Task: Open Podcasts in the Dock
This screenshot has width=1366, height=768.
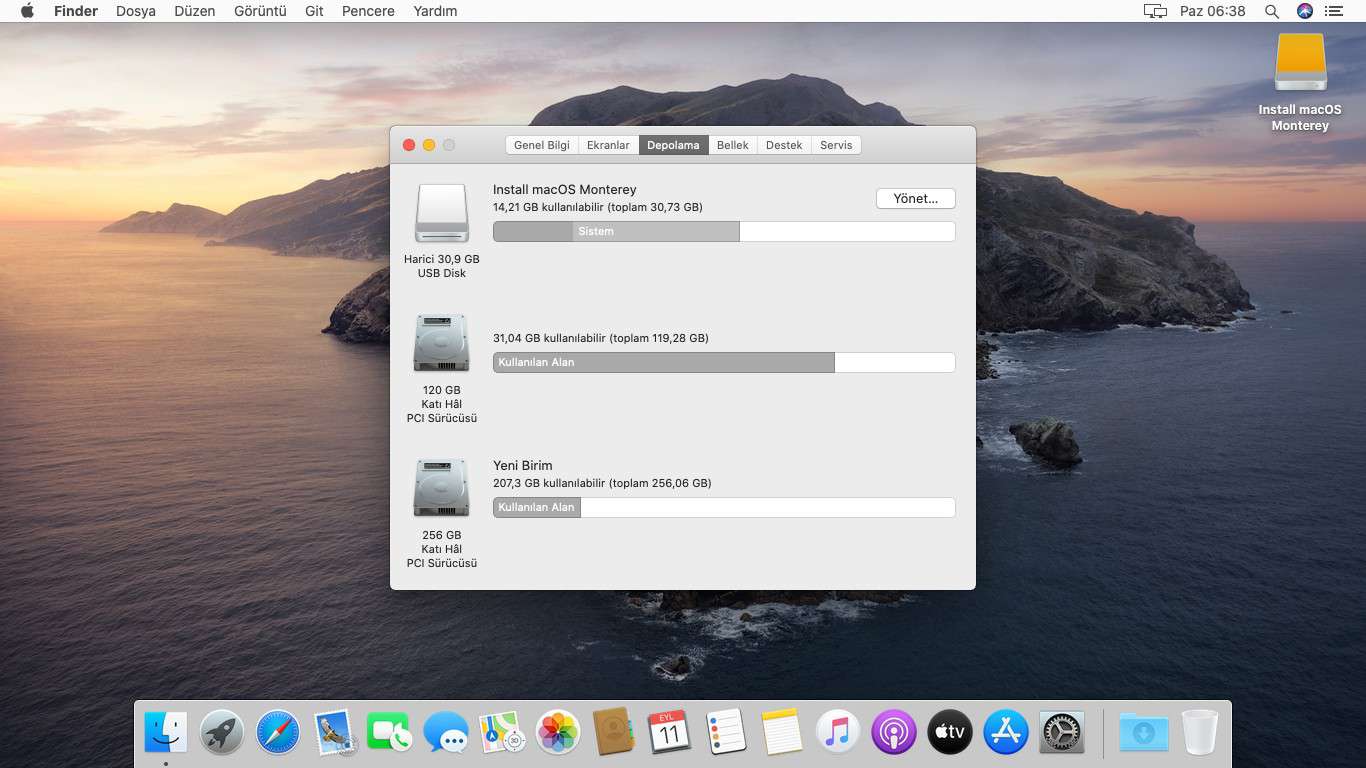Action: point(894,732)
